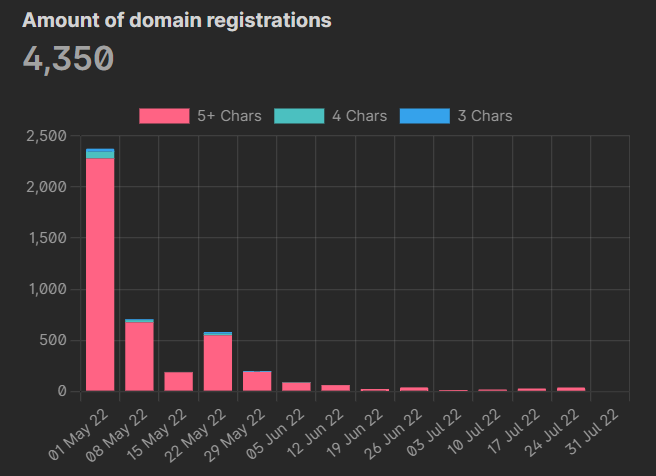Viewport: 656px width, 476px height.
Task: Click the 2,500 y-axis label
Action: tap(44, 136)
